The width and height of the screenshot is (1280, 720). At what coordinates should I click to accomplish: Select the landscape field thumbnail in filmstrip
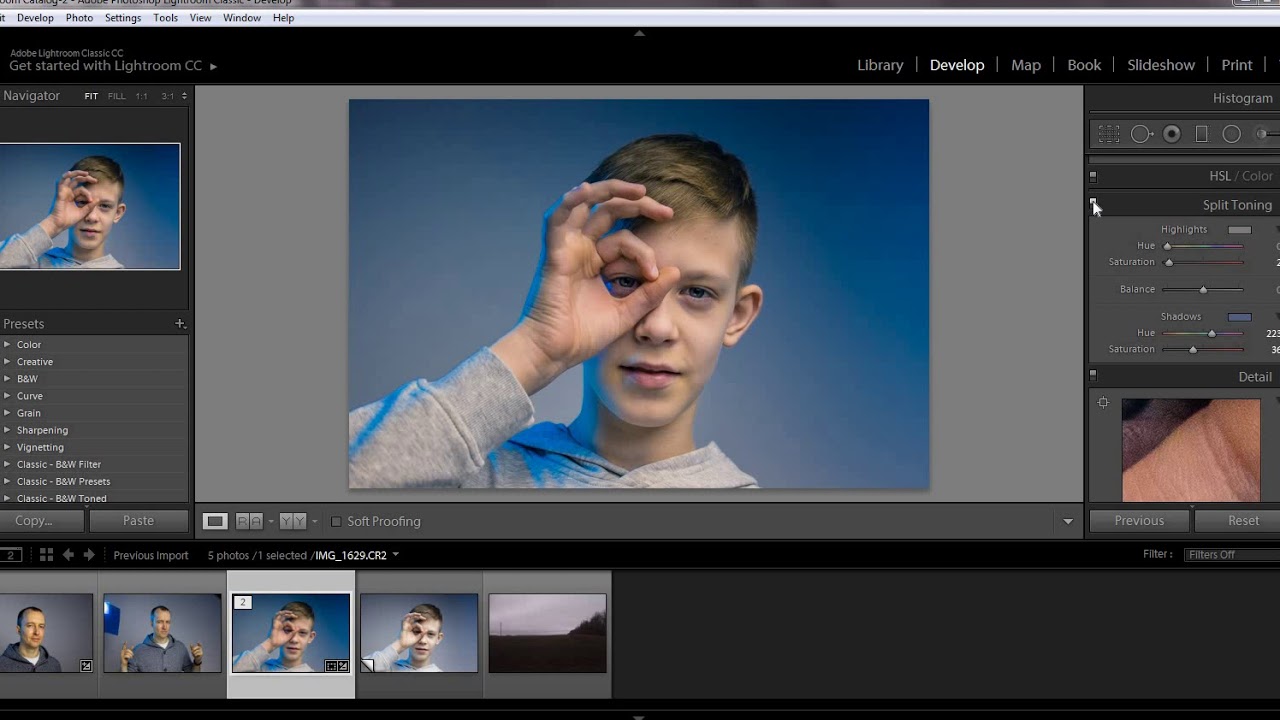pyautogui.click(x=547, y=633)
